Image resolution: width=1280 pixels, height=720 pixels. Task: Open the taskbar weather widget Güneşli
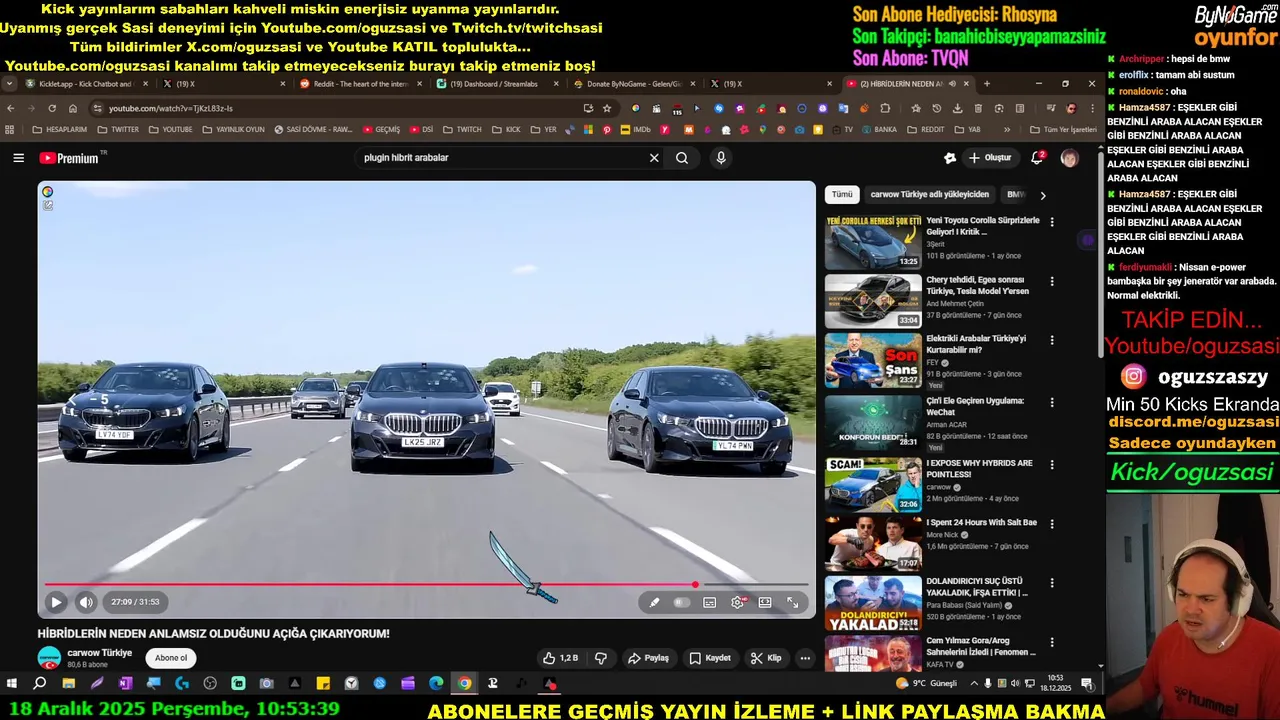point(927,684)
